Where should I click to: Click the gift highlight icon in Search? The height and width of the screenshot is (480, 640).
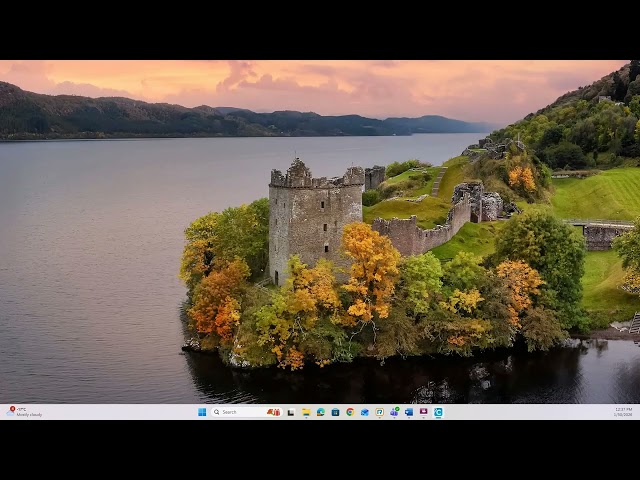273,412
